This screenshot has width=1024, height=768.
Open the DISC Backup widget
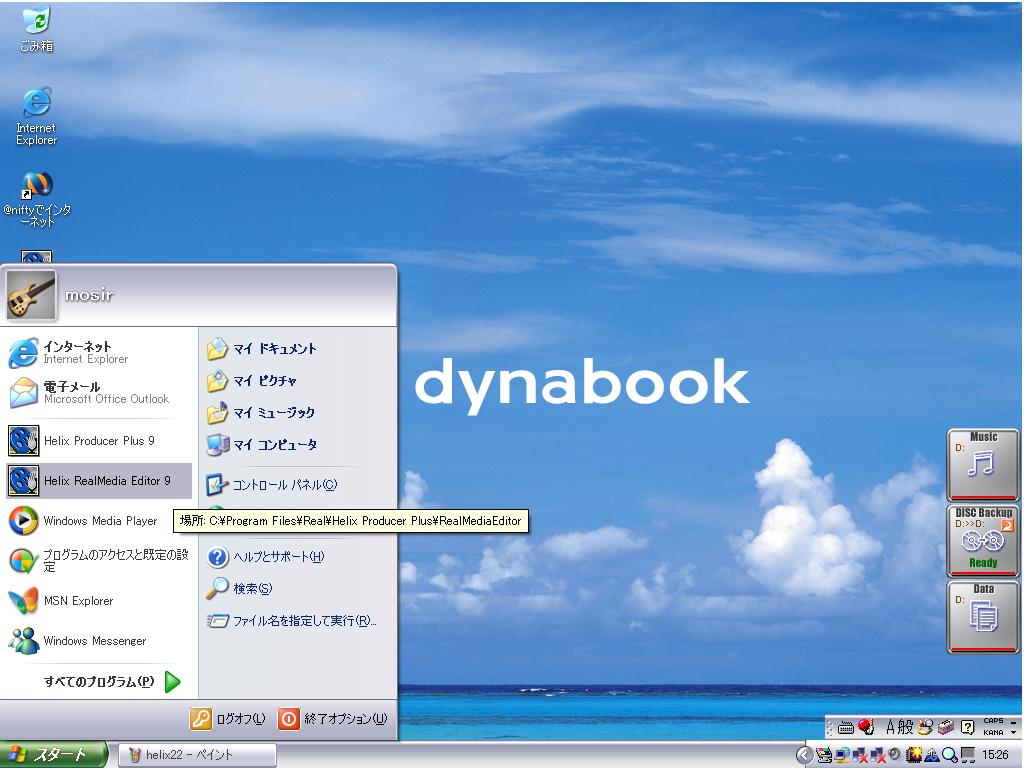click(983, 541)
